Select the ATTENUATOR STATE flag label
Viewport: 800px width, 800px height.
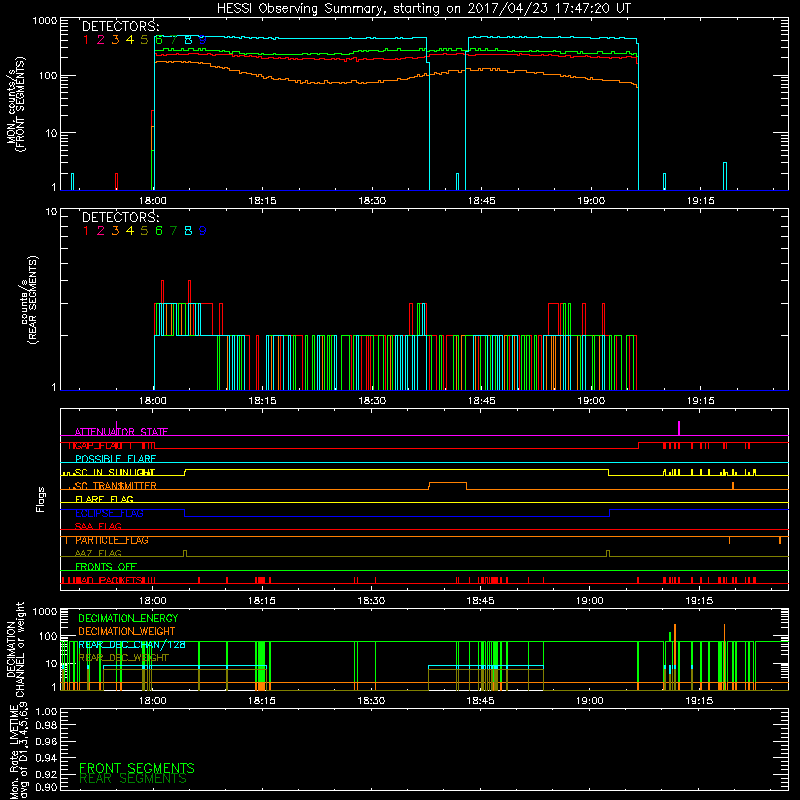(121, 432)
